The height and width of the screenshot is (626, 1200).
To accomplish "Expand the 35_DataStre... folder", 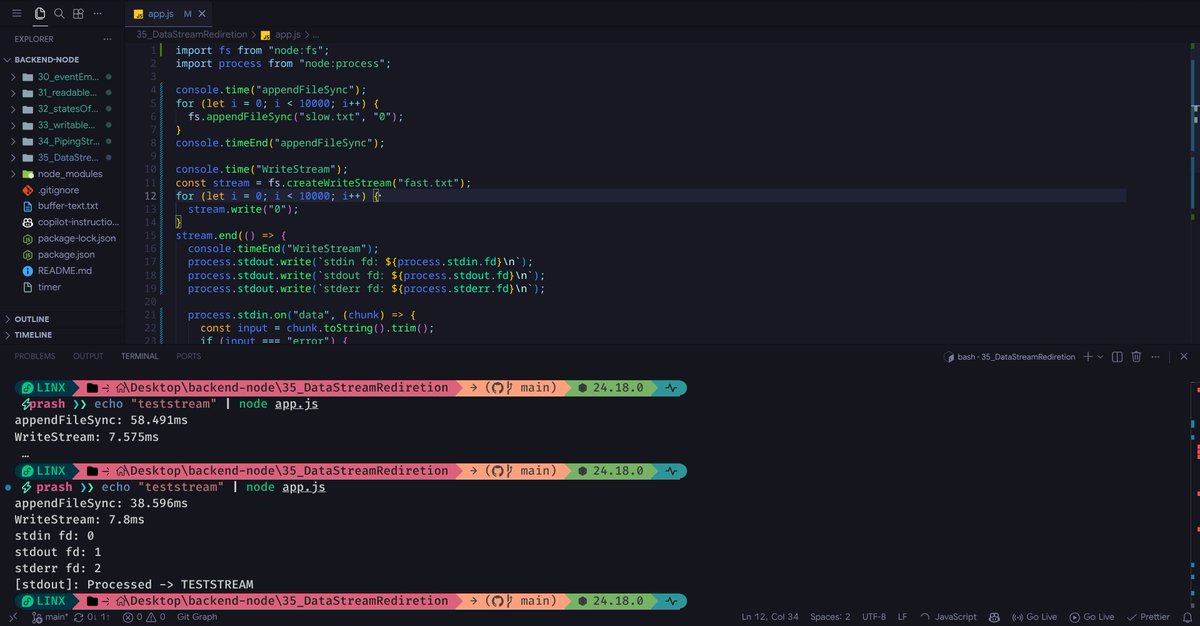I will point(66,157).
